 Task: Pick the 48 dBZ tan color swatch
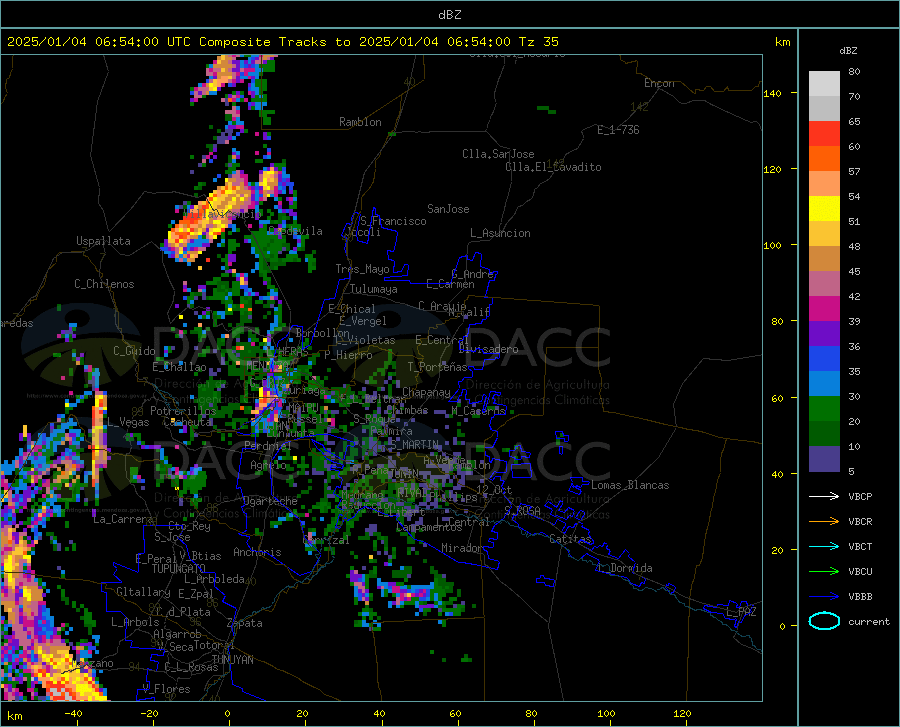pyautogui.click(x=824, y=259)
